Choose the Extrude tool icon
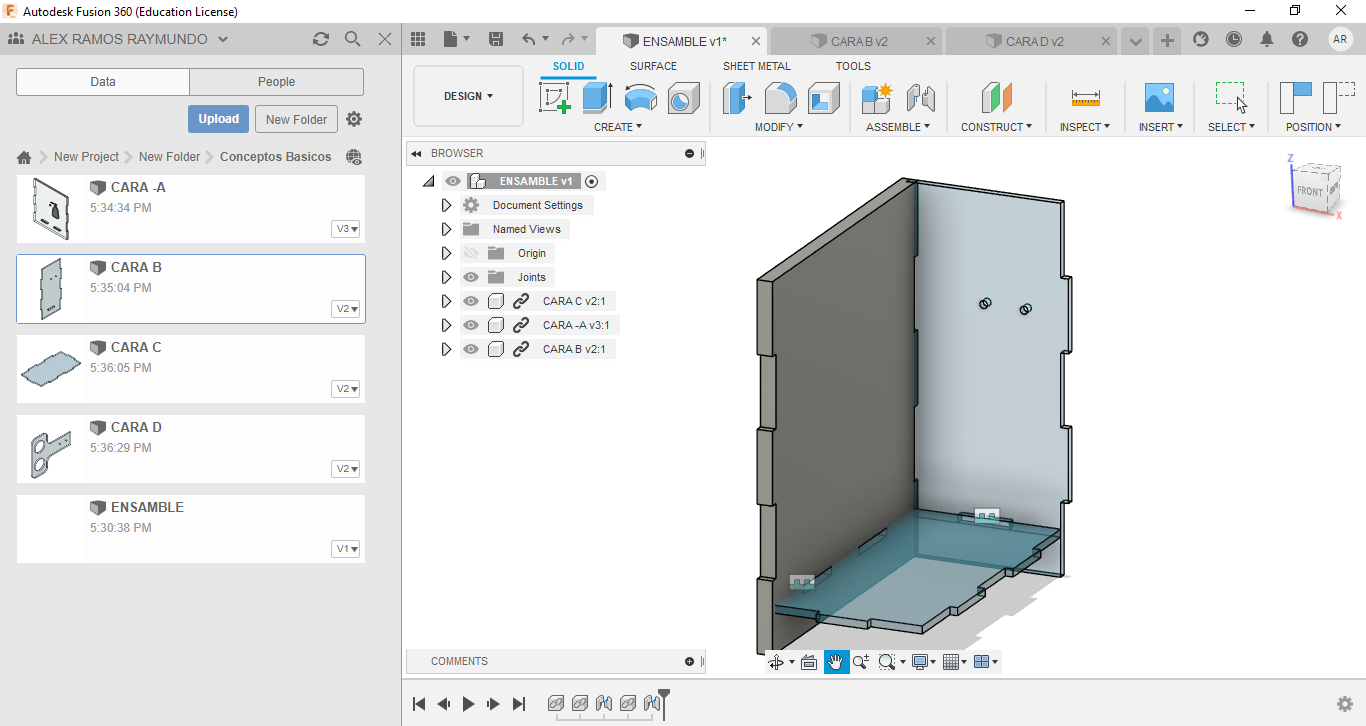 tap(597, 98)
